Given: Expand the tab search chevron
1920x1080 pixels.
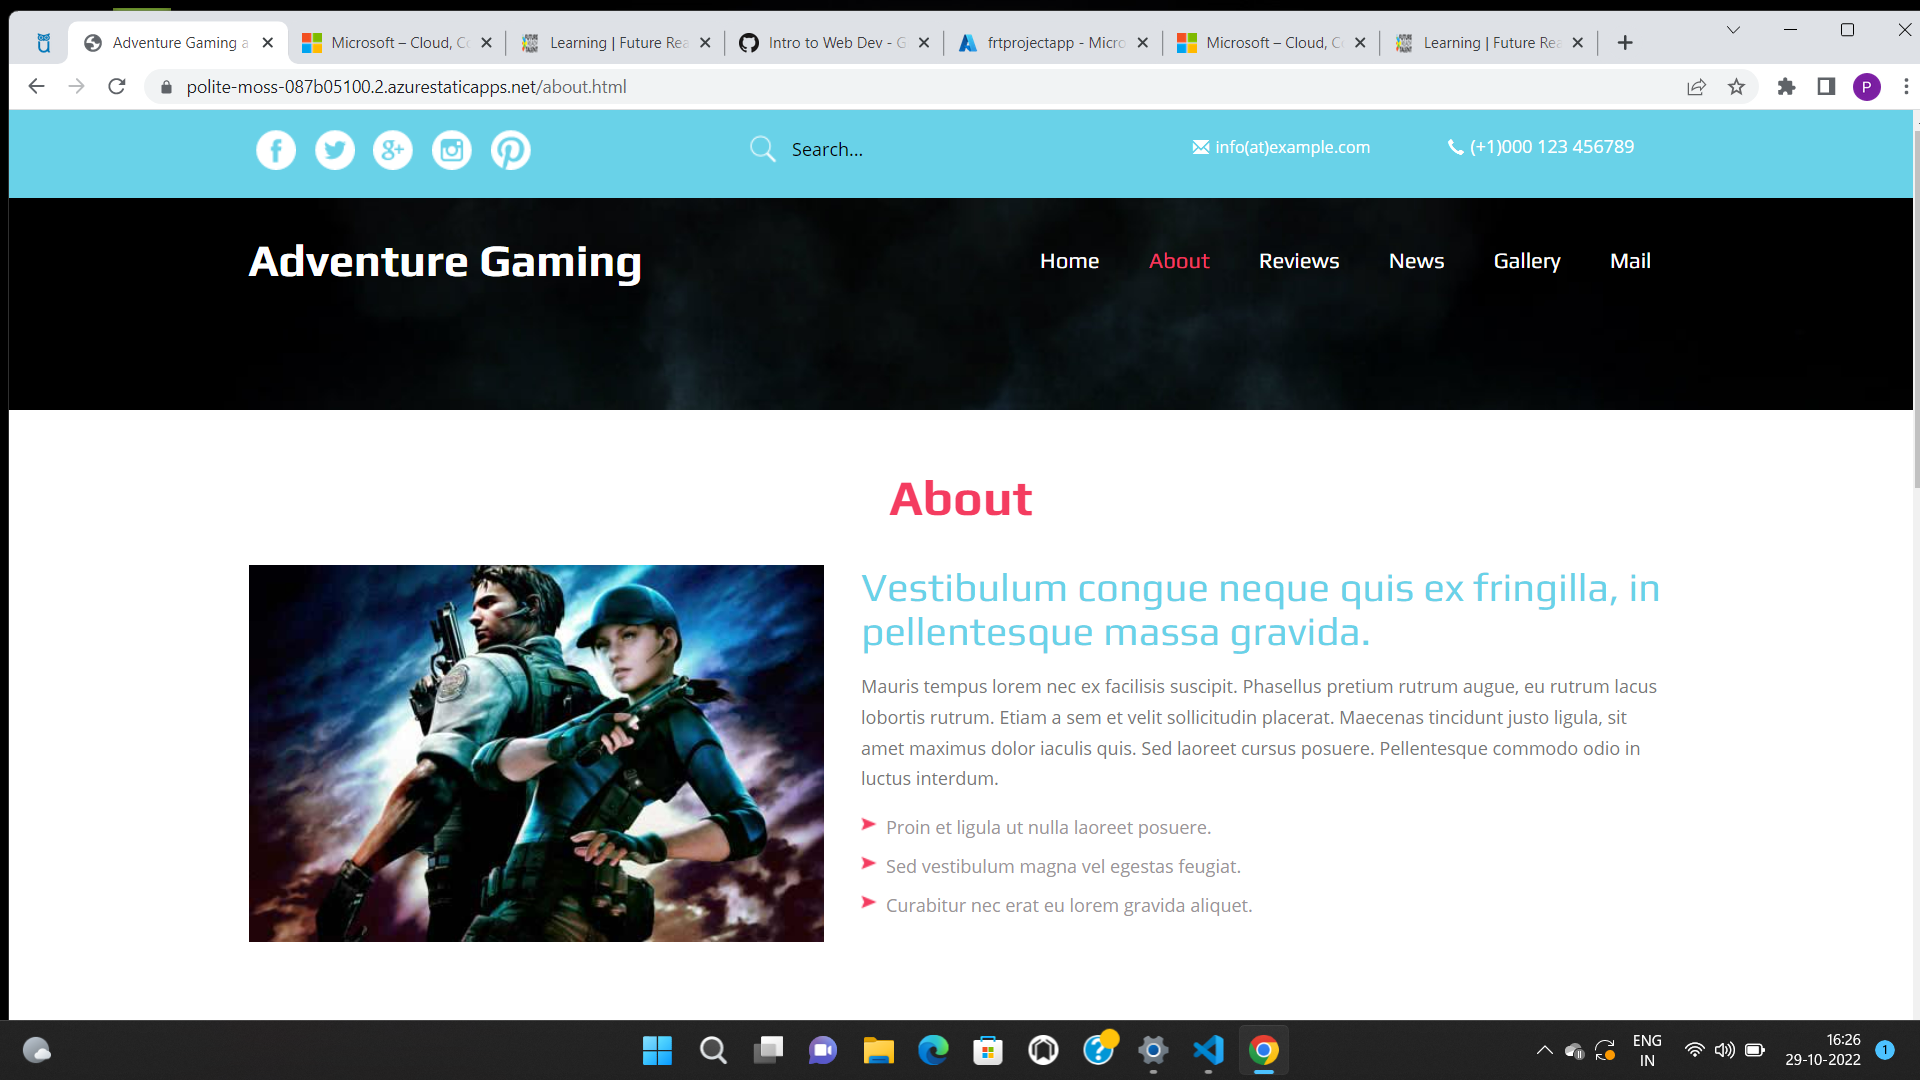Looking at the screenshot, I should tap(1733, 30).
